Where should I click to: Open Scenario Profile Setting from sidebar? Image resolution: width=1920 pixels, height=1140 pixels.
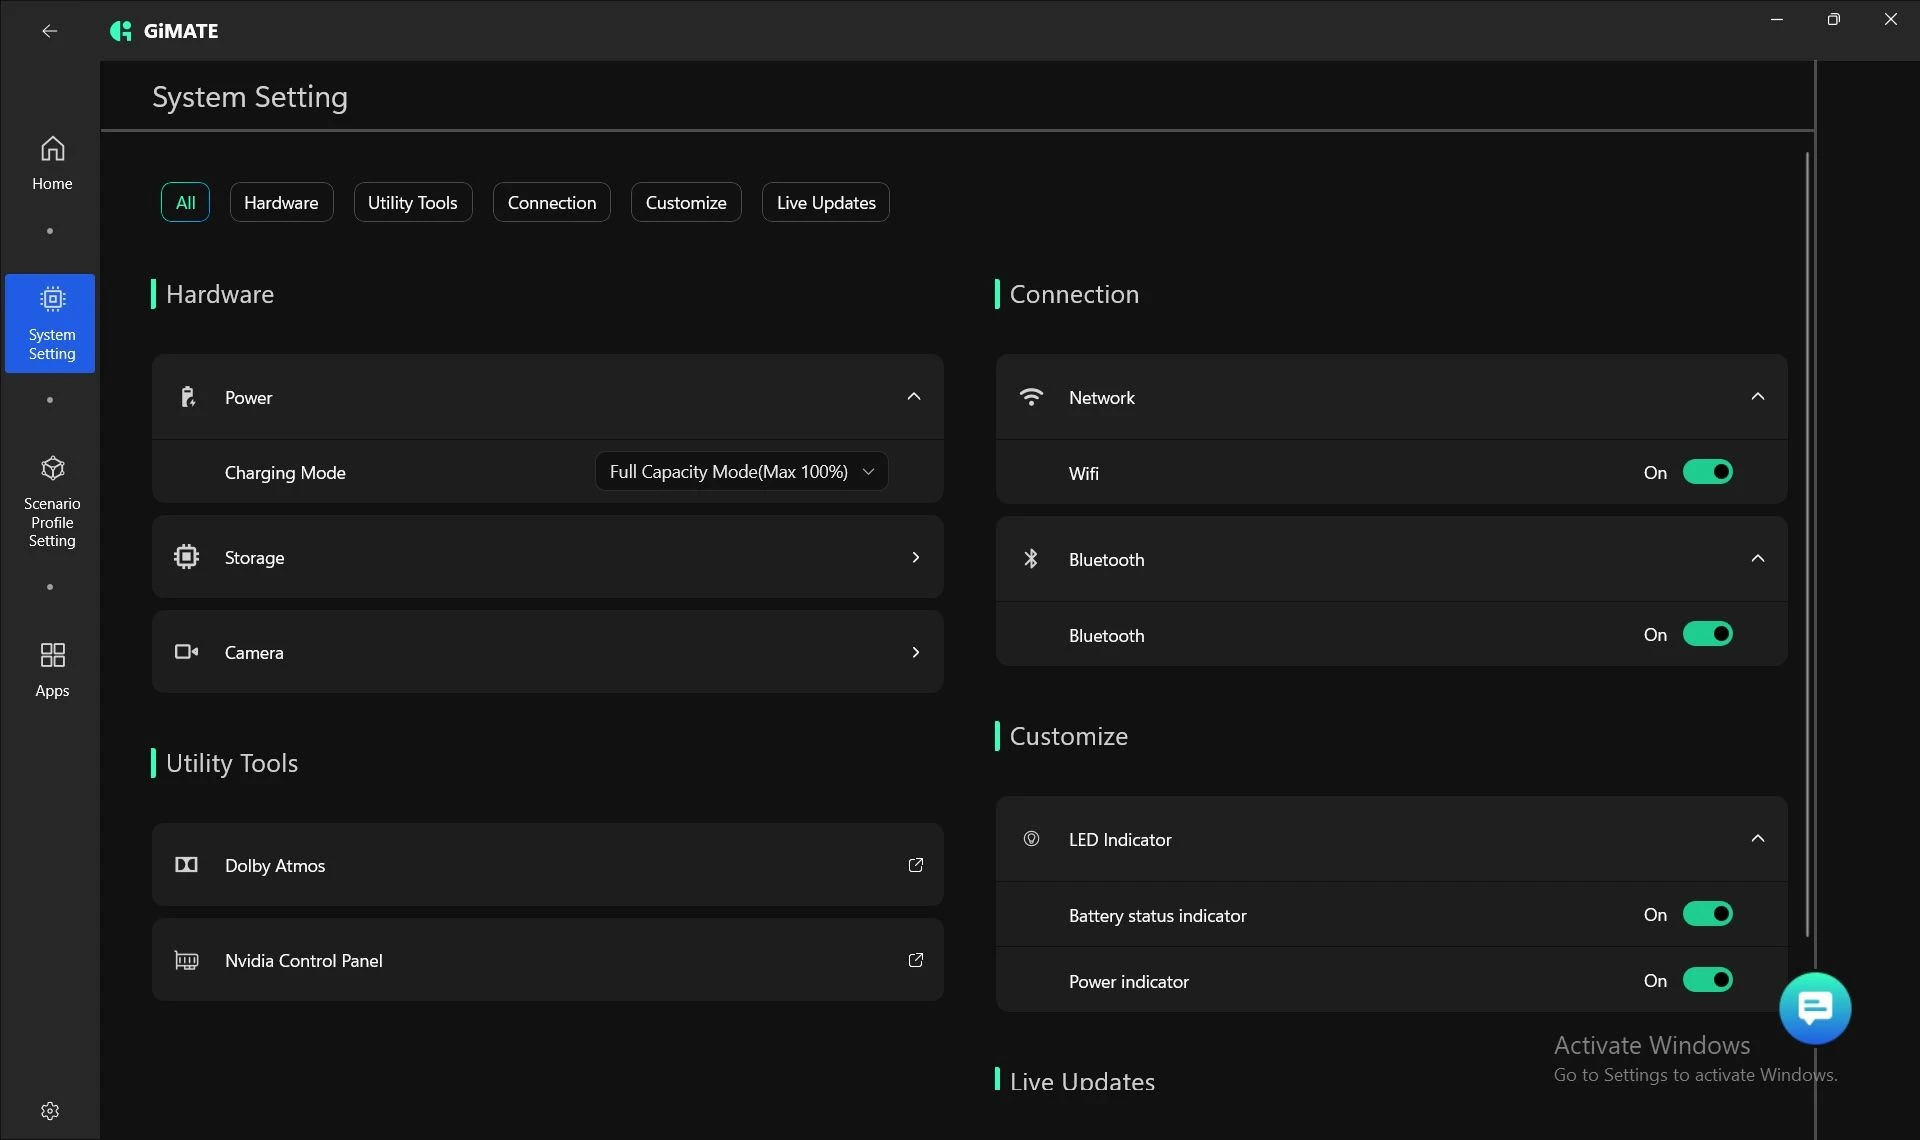pyautogui.click(x=52, y=502)
